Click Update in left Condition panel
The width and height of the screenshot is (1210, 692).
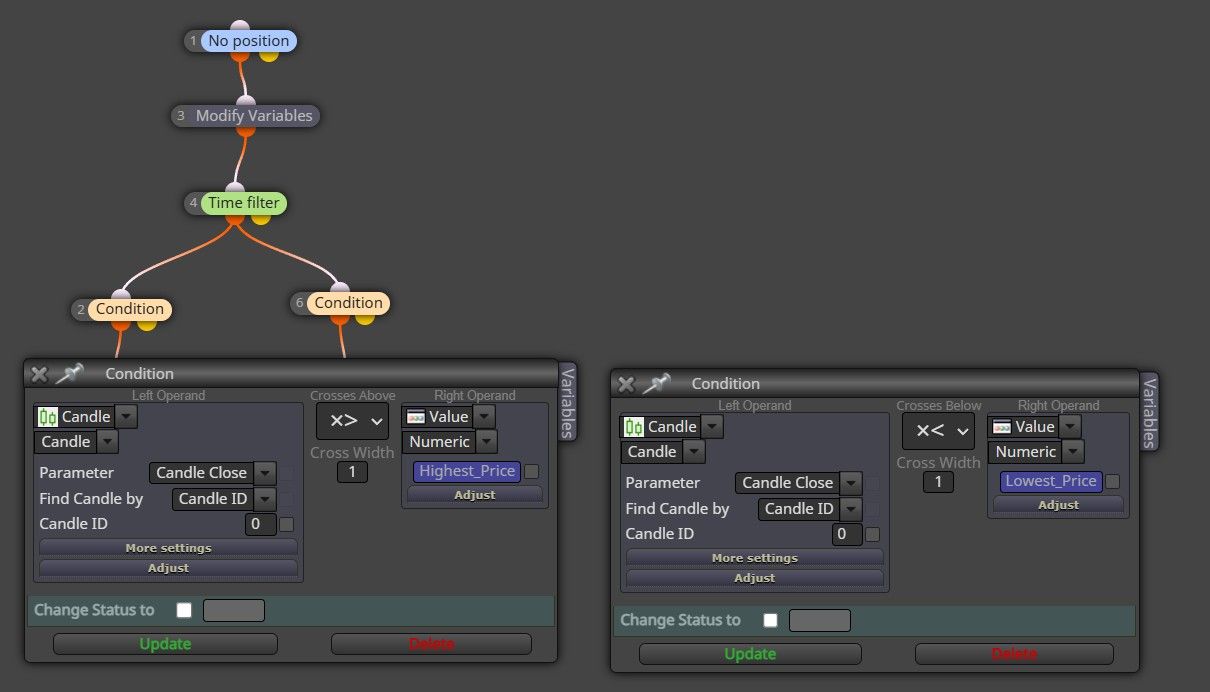click(165, 644)
